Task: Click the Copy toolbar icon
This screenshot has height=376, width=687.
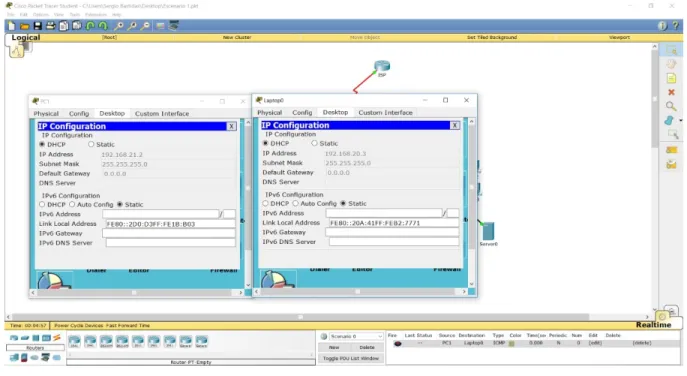Action: pos(64,26)
